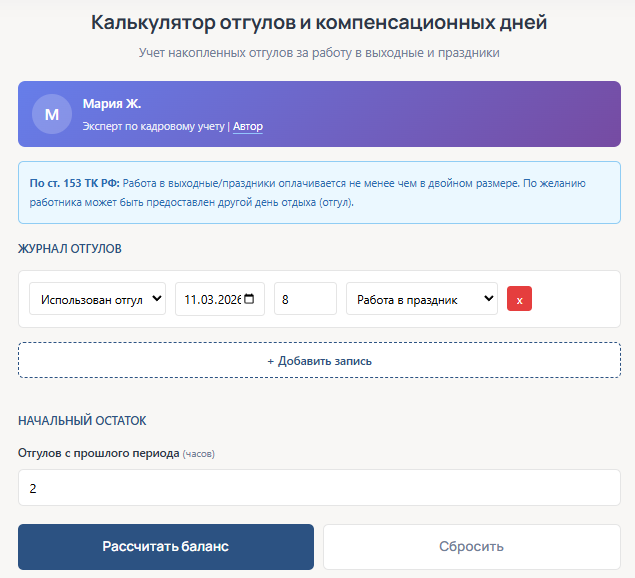
Task: Click the "НАЧАЛЬНЫЙ ОСТАТОК" section heading
Action: tap(82, 421)
